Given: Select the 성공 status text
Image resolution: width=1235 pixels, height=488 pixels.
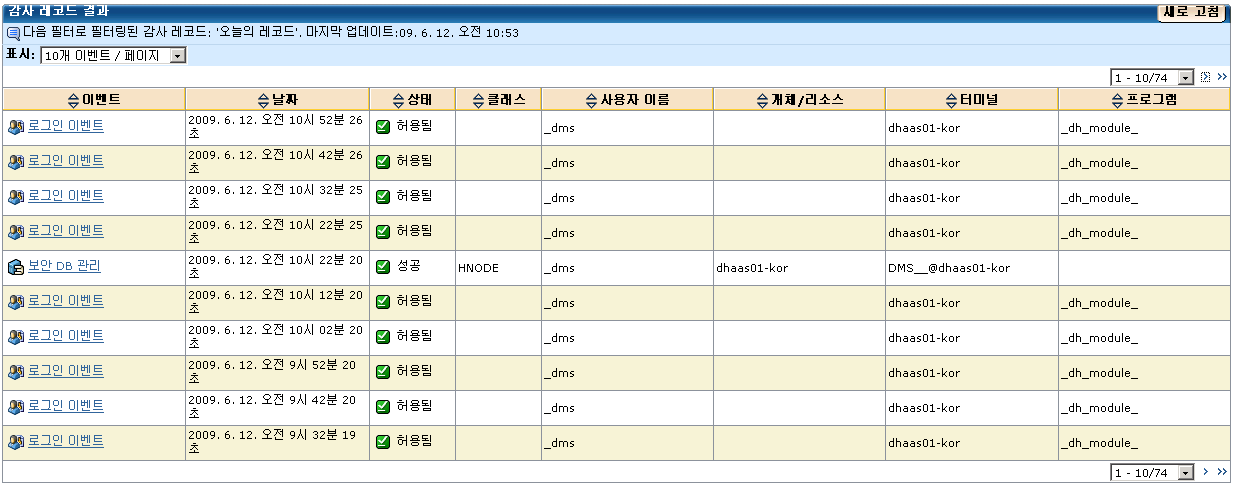Looking at the screenshot, I should (408, 267).
